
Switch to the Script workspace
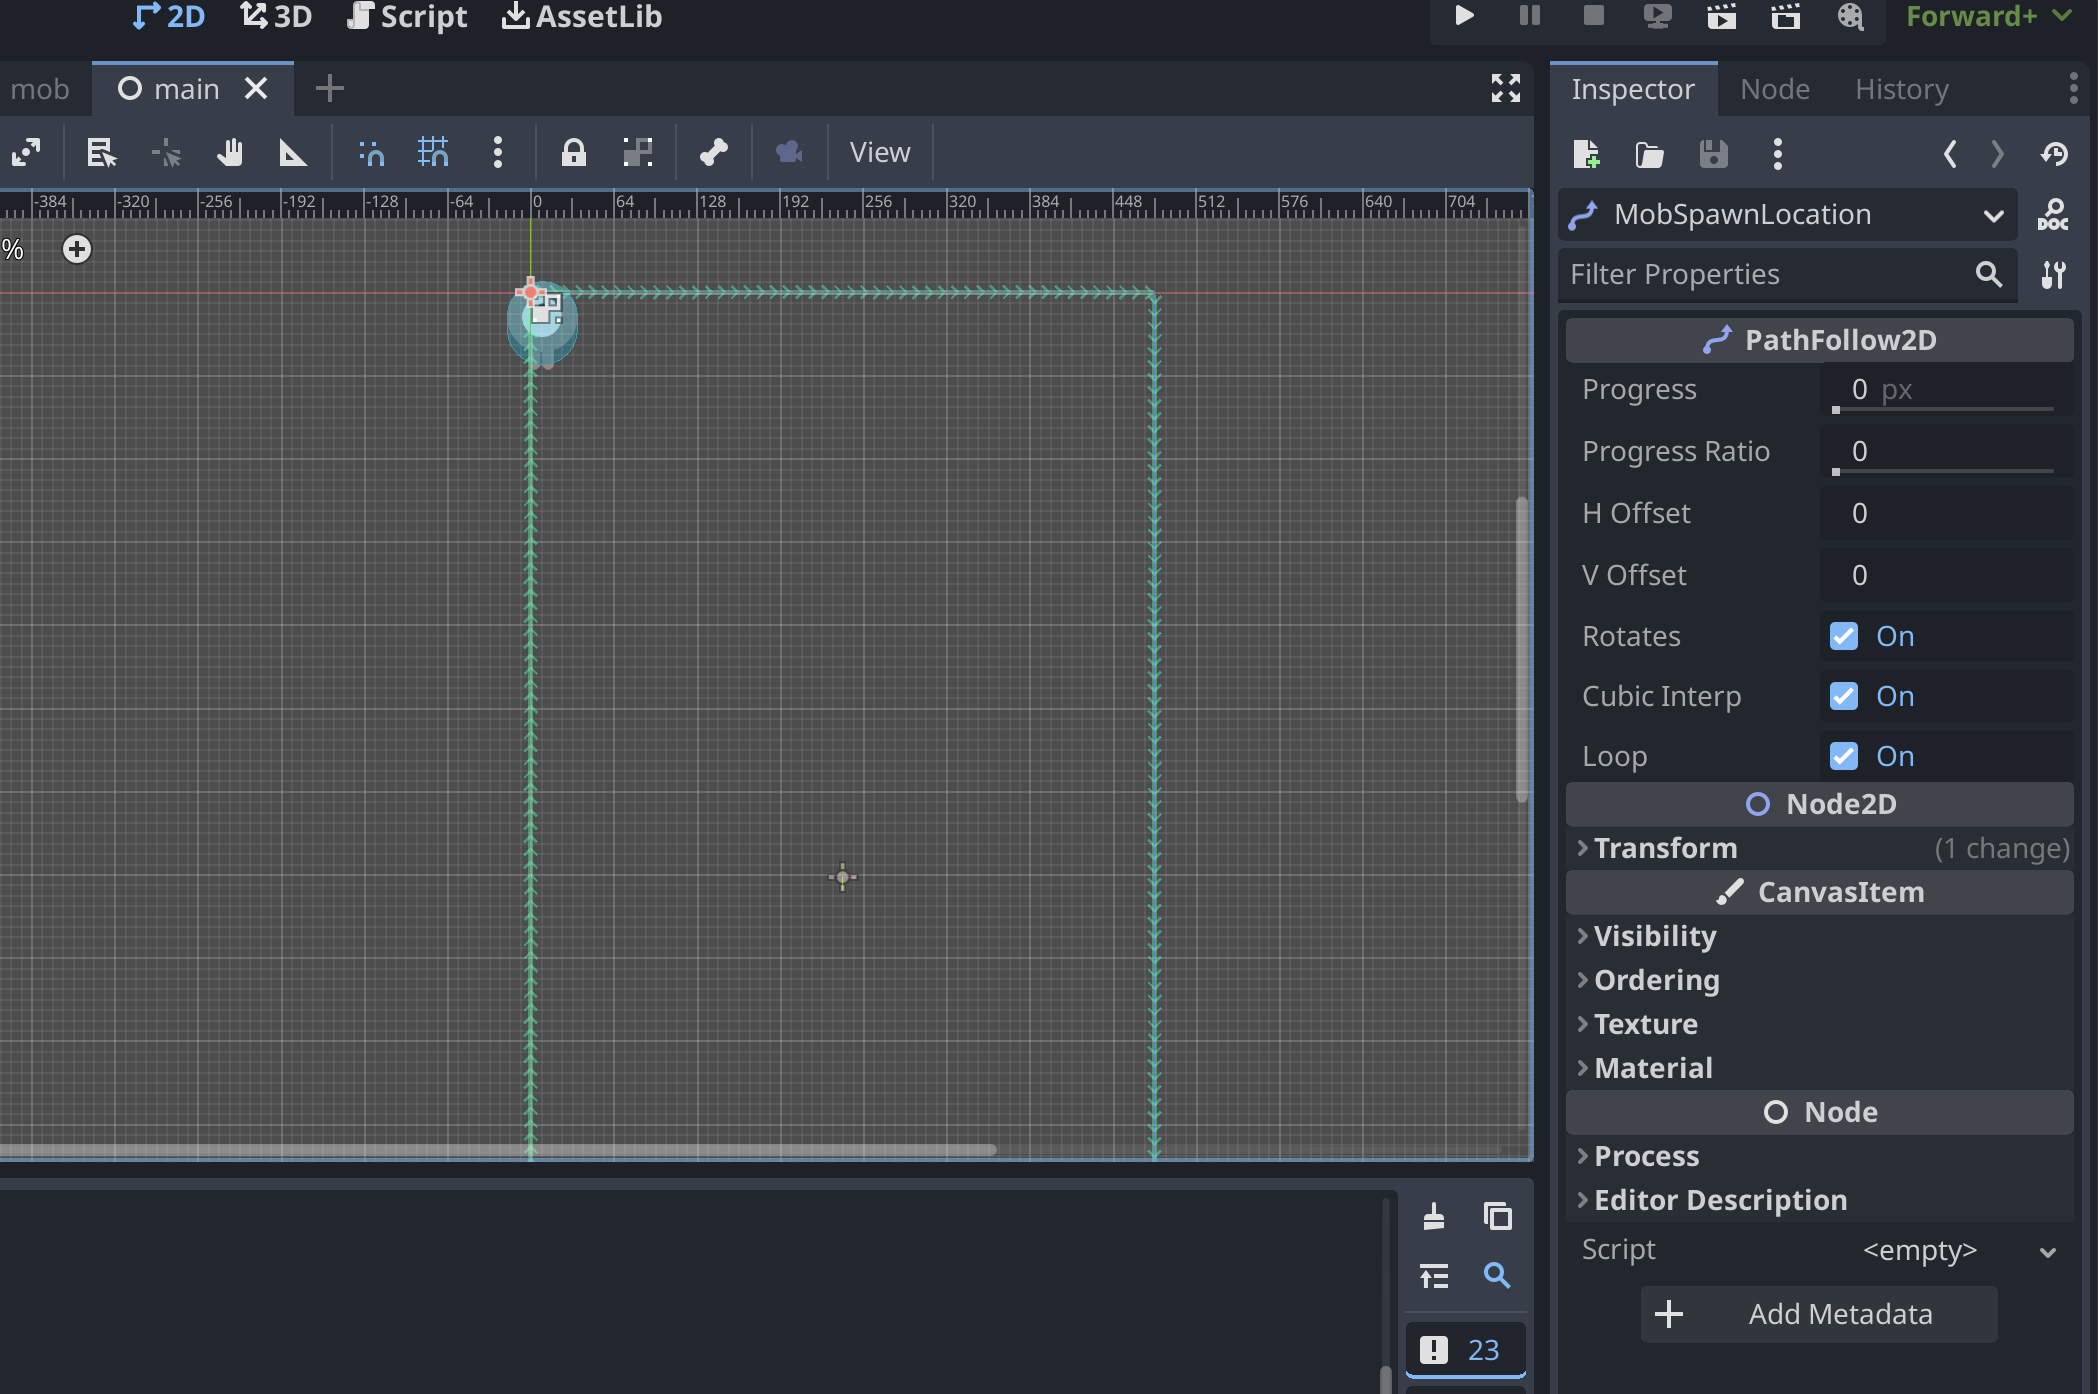[407, 16]
